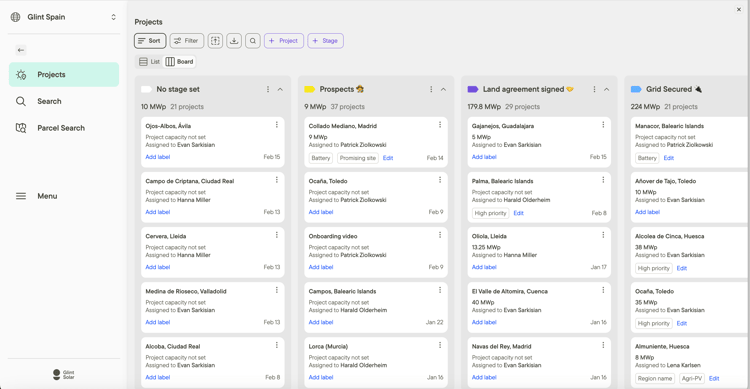Open options for Lorca (Murcia) card
750x389 pixels.
(440, 345)
